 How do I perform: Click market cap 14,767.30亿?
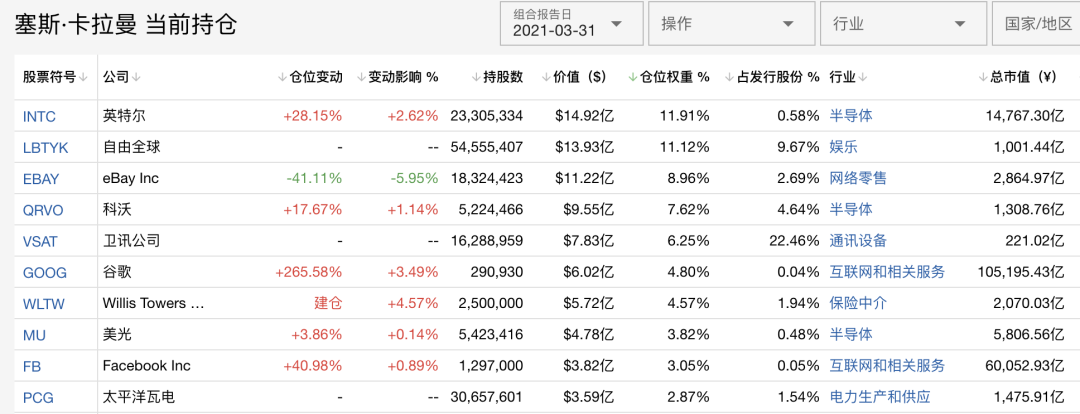coord(1025,116)
